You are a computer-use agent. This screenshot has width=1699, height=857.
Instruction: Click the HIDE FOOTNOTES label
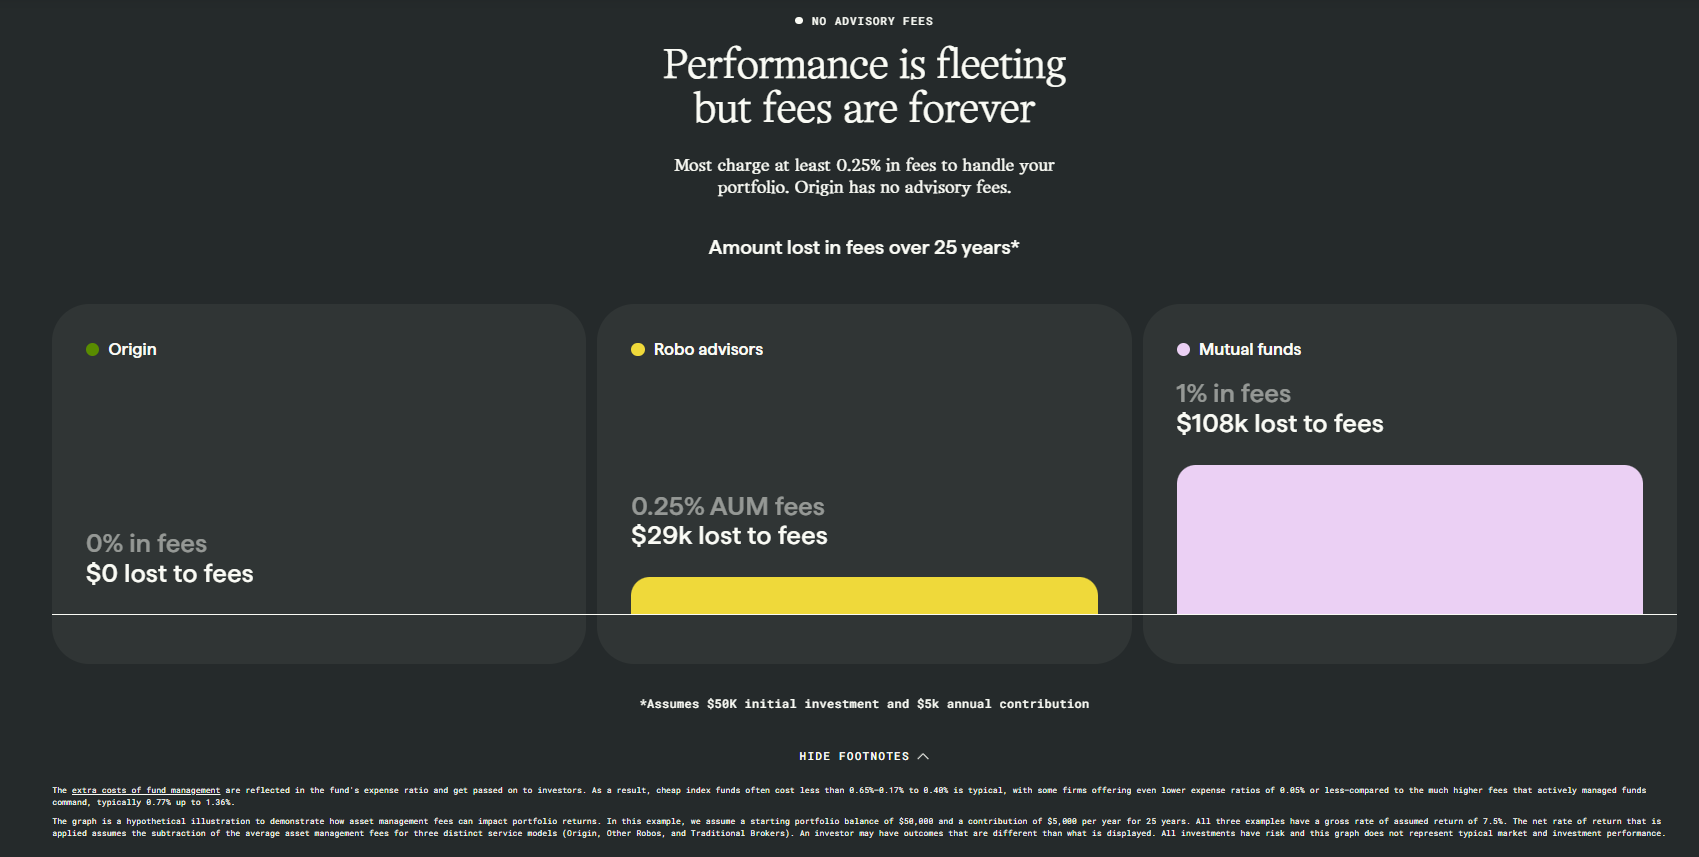pyautogui.click(x=854, y=756)
